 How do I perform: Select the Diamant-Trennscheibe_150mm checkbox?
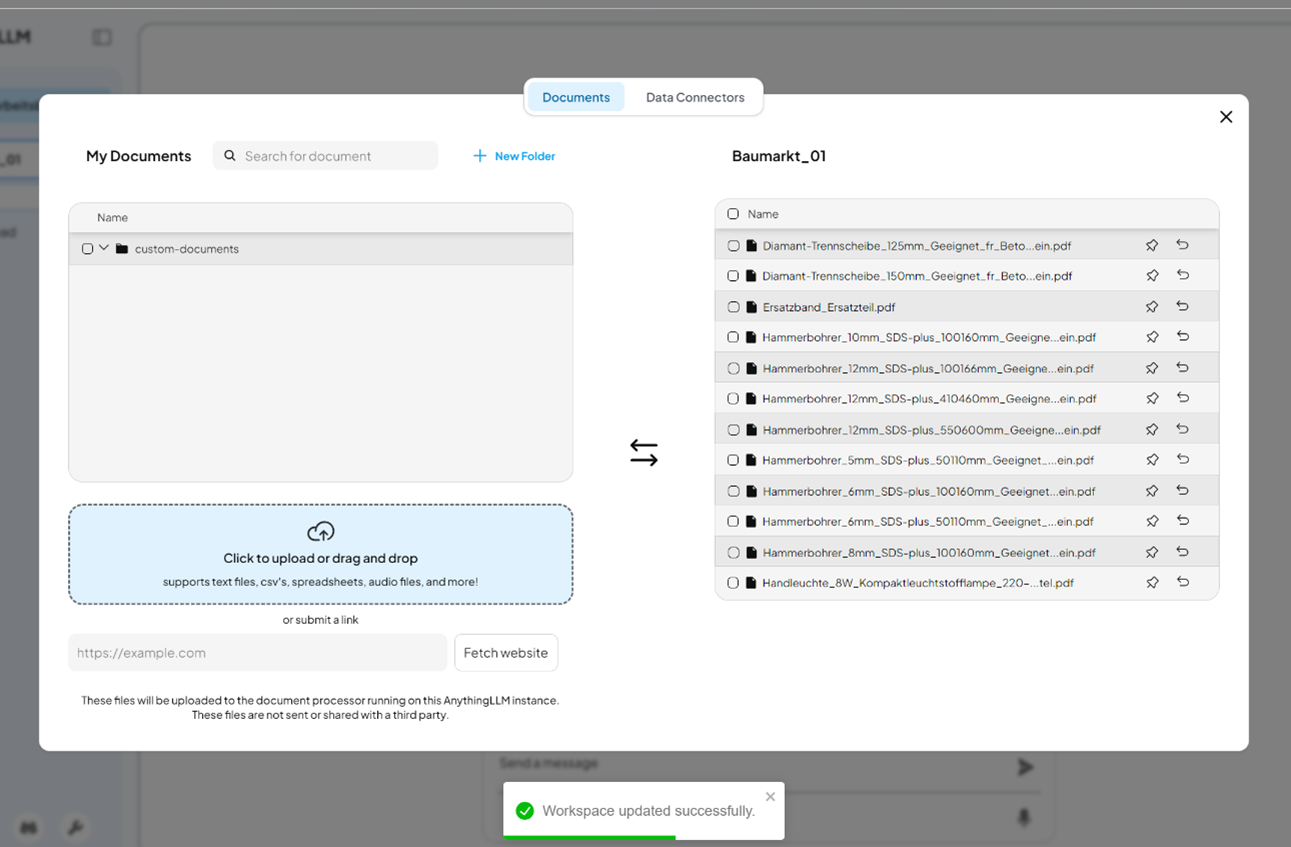click(733, 275)
